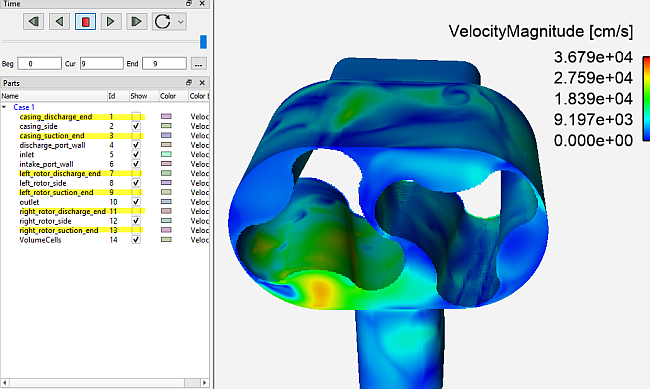Image resolution: width=650 pixels, height=389 pixels.
Task: Select the outlet part name
Action: (29, 202)
